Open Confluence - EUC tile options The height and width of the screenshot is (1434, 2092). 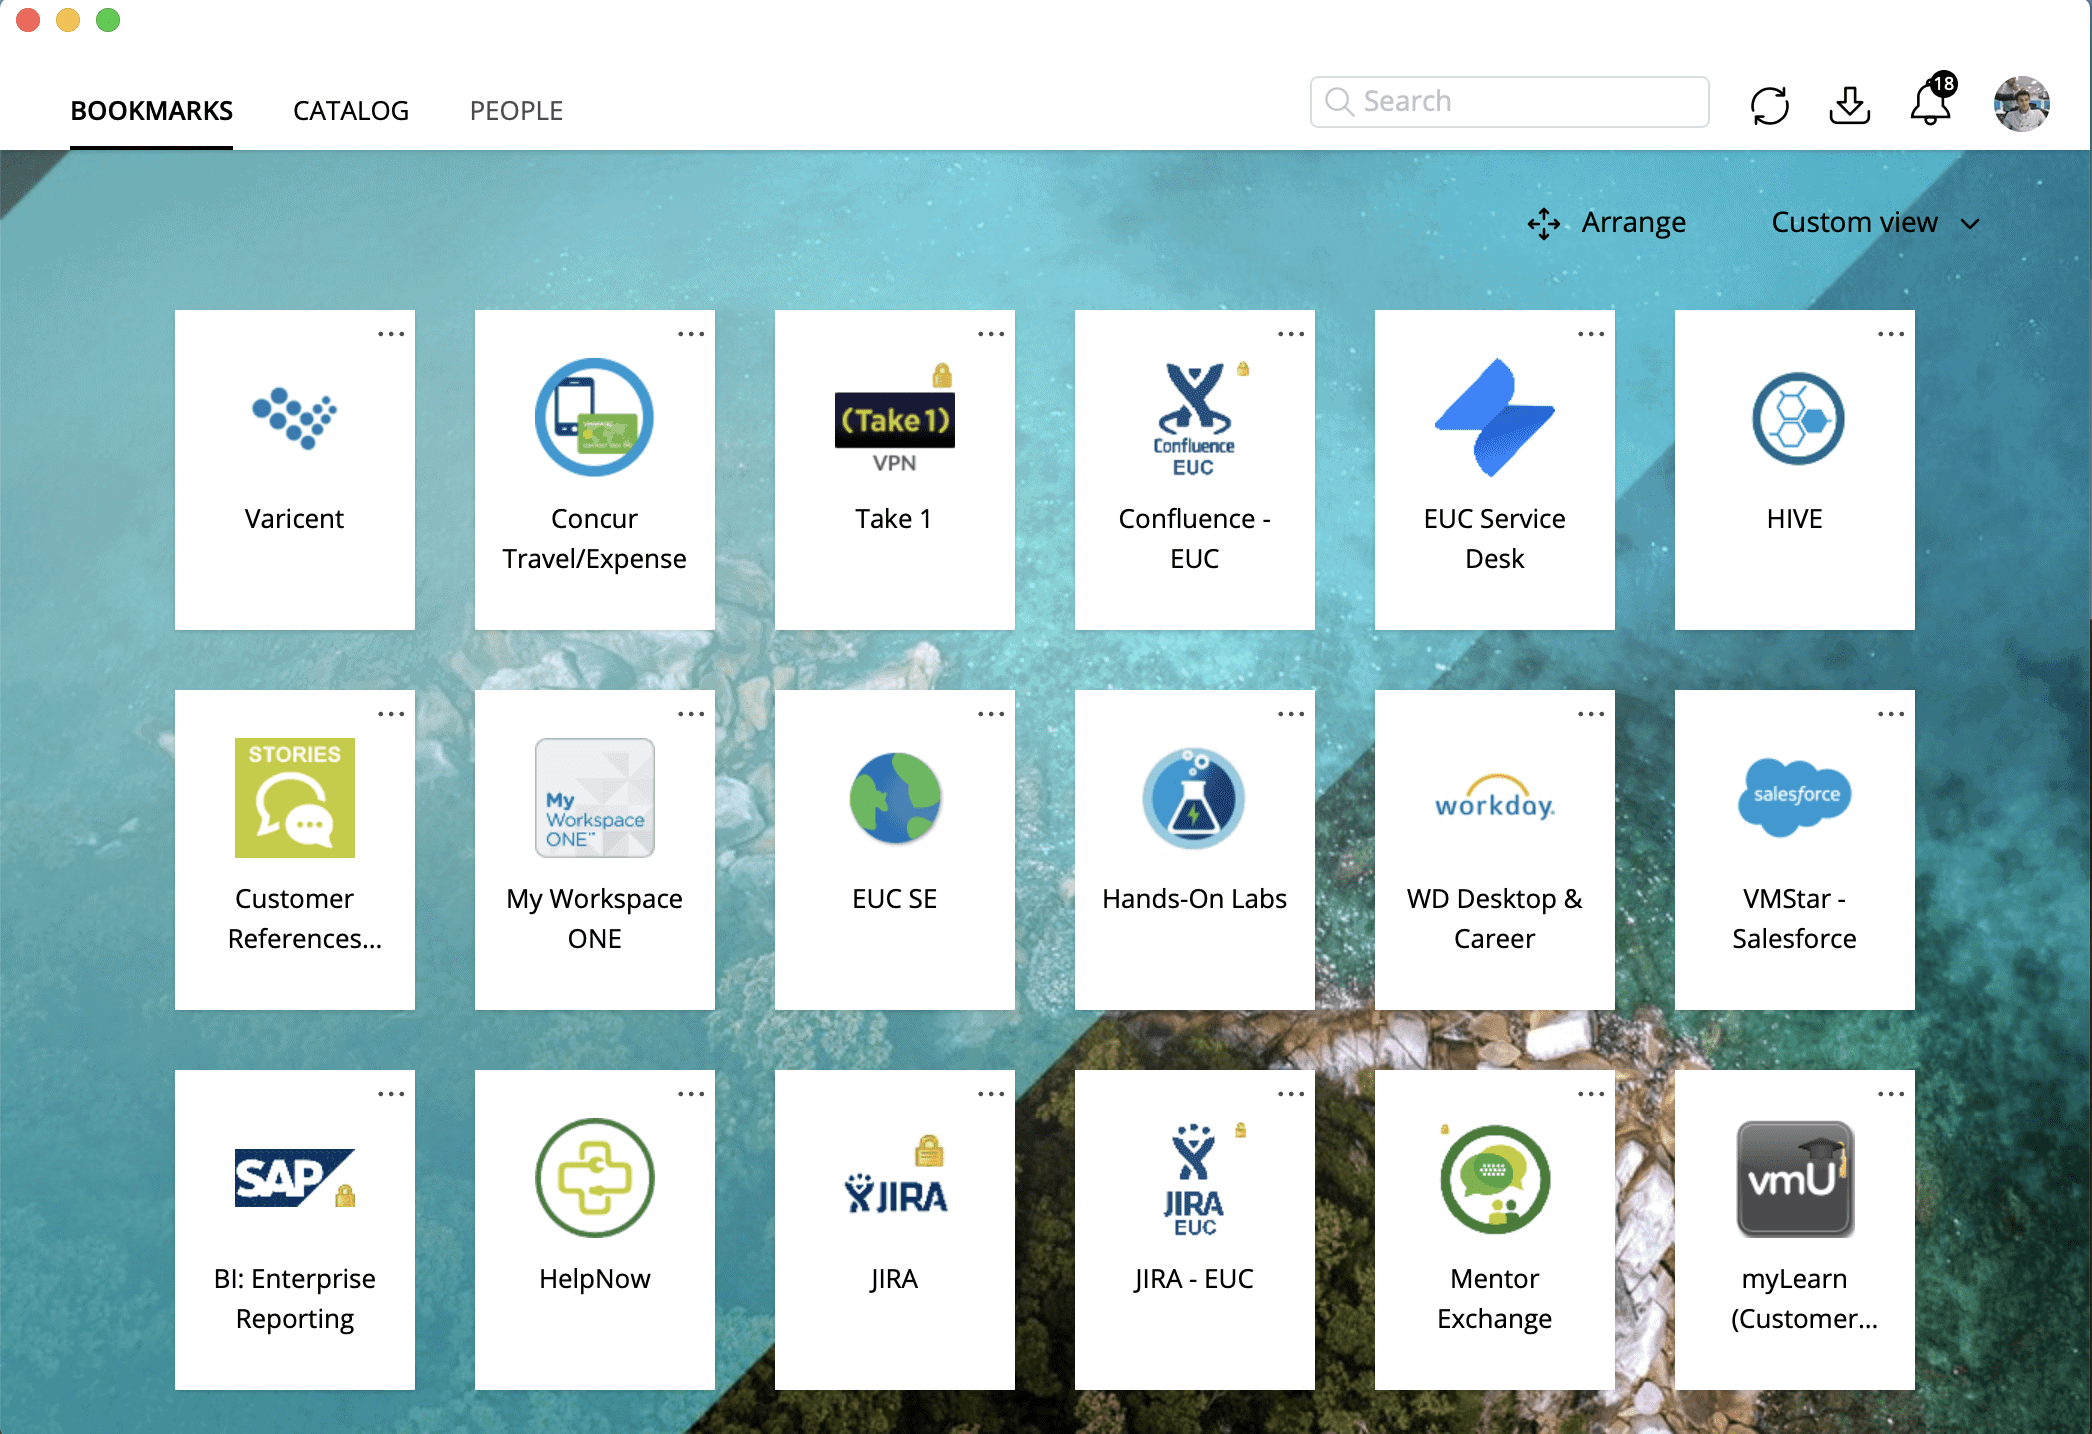1291,334
